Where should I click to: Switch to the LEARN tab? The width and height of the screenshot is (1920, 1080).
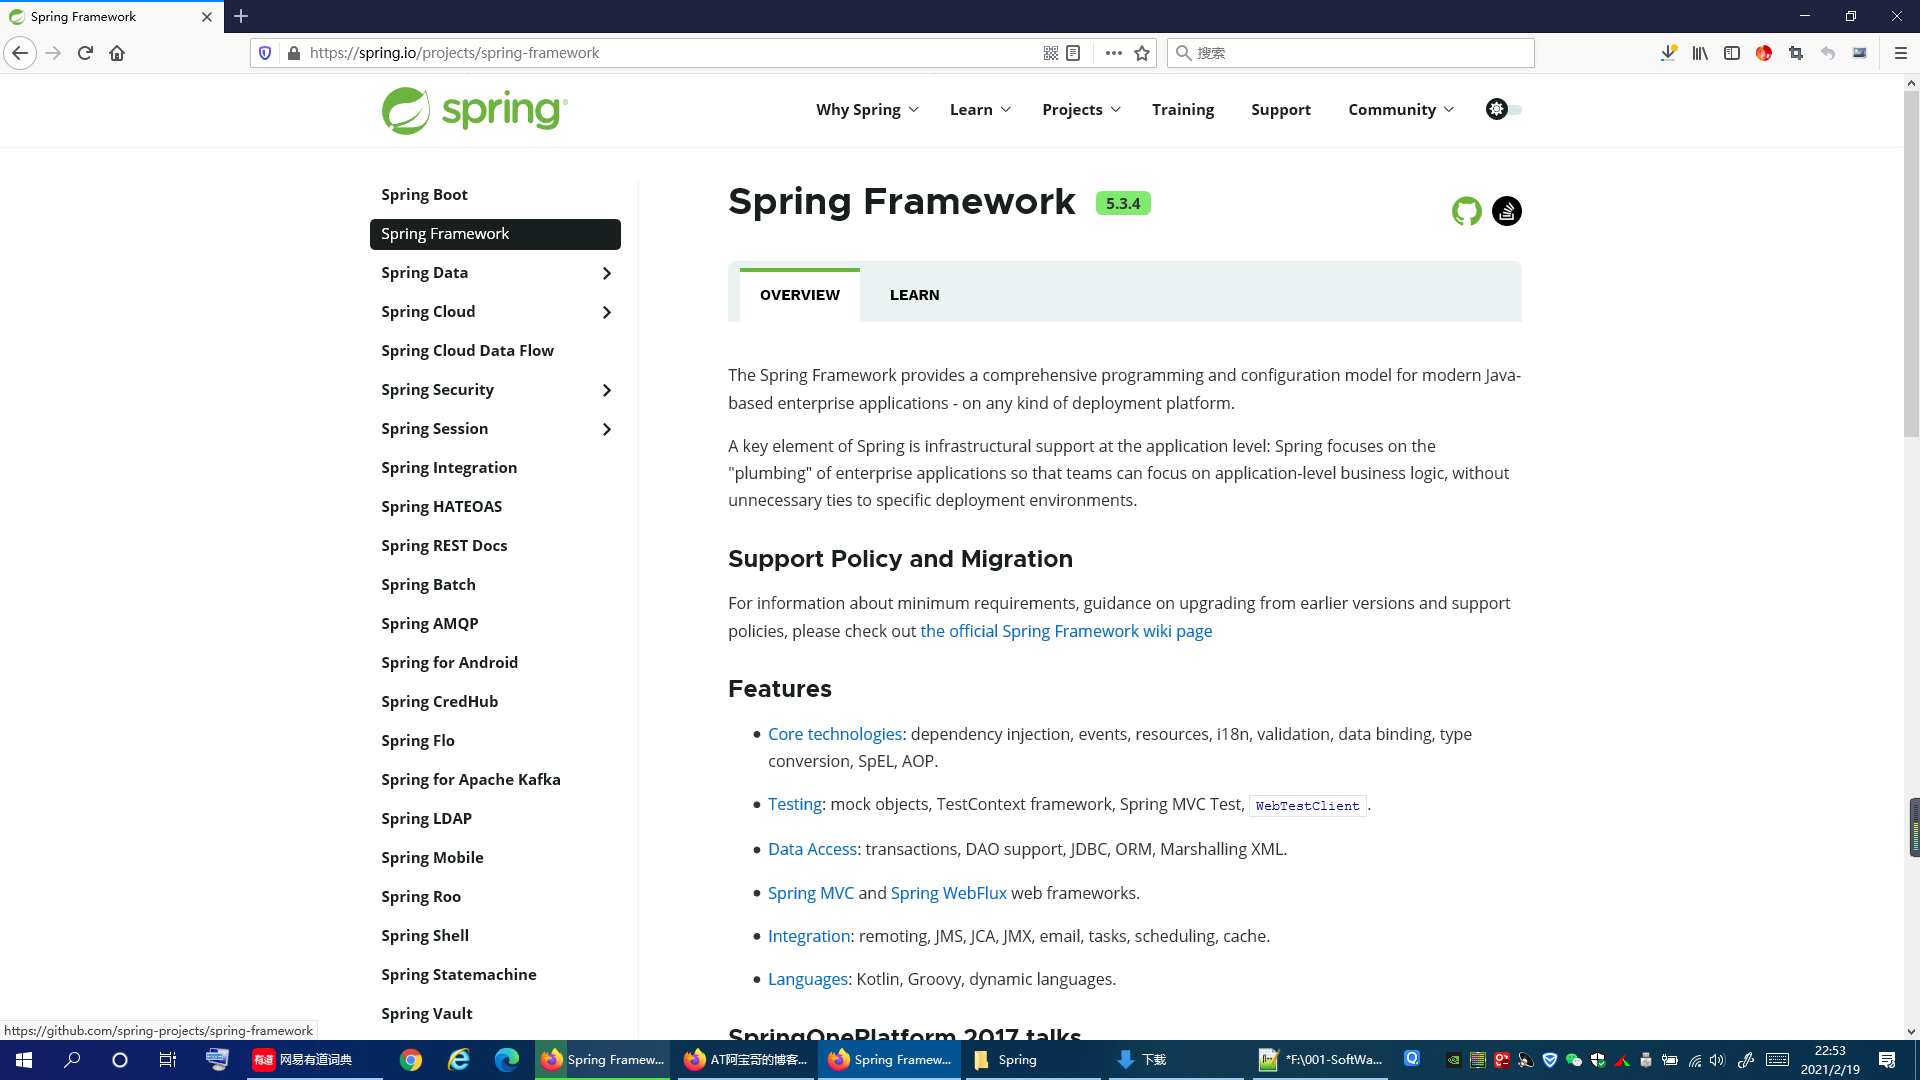pos(914,294)
